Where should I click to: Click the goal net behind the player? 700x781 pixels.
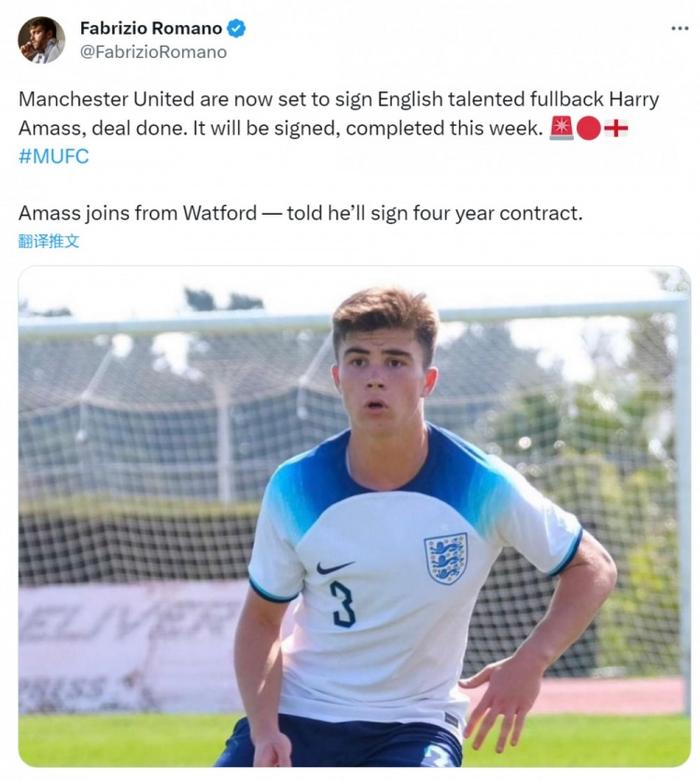pos(150,420)
